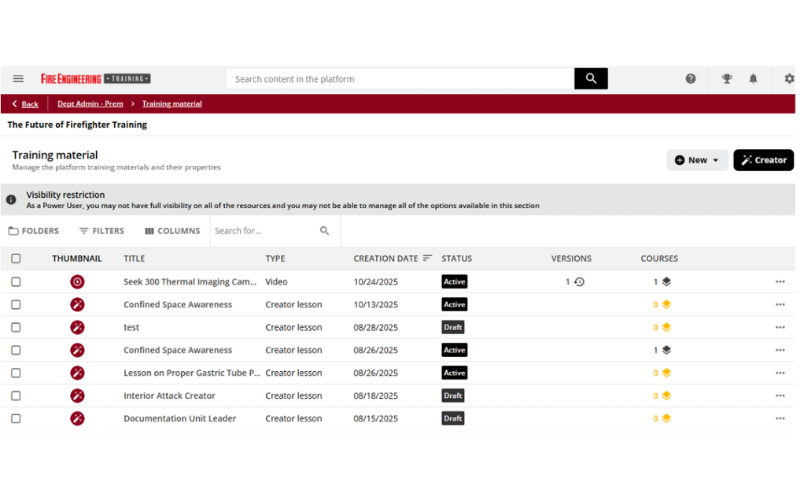Open the hamburger main menu
The height and width of the screenshot is (500, 800).
(x=18, y=79)
